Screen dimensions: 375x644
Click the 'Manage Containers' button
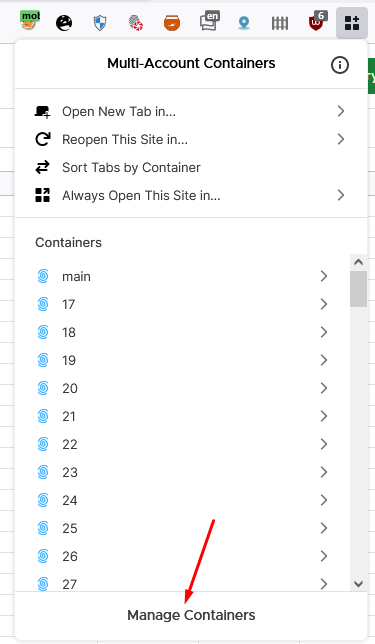[191, 615]
